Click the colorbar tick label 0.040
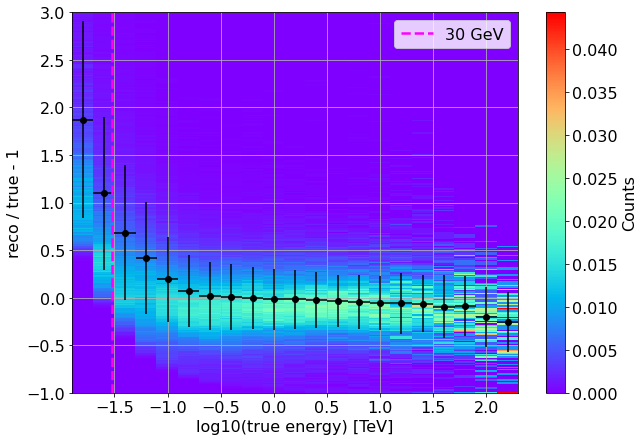 [594, 50]
